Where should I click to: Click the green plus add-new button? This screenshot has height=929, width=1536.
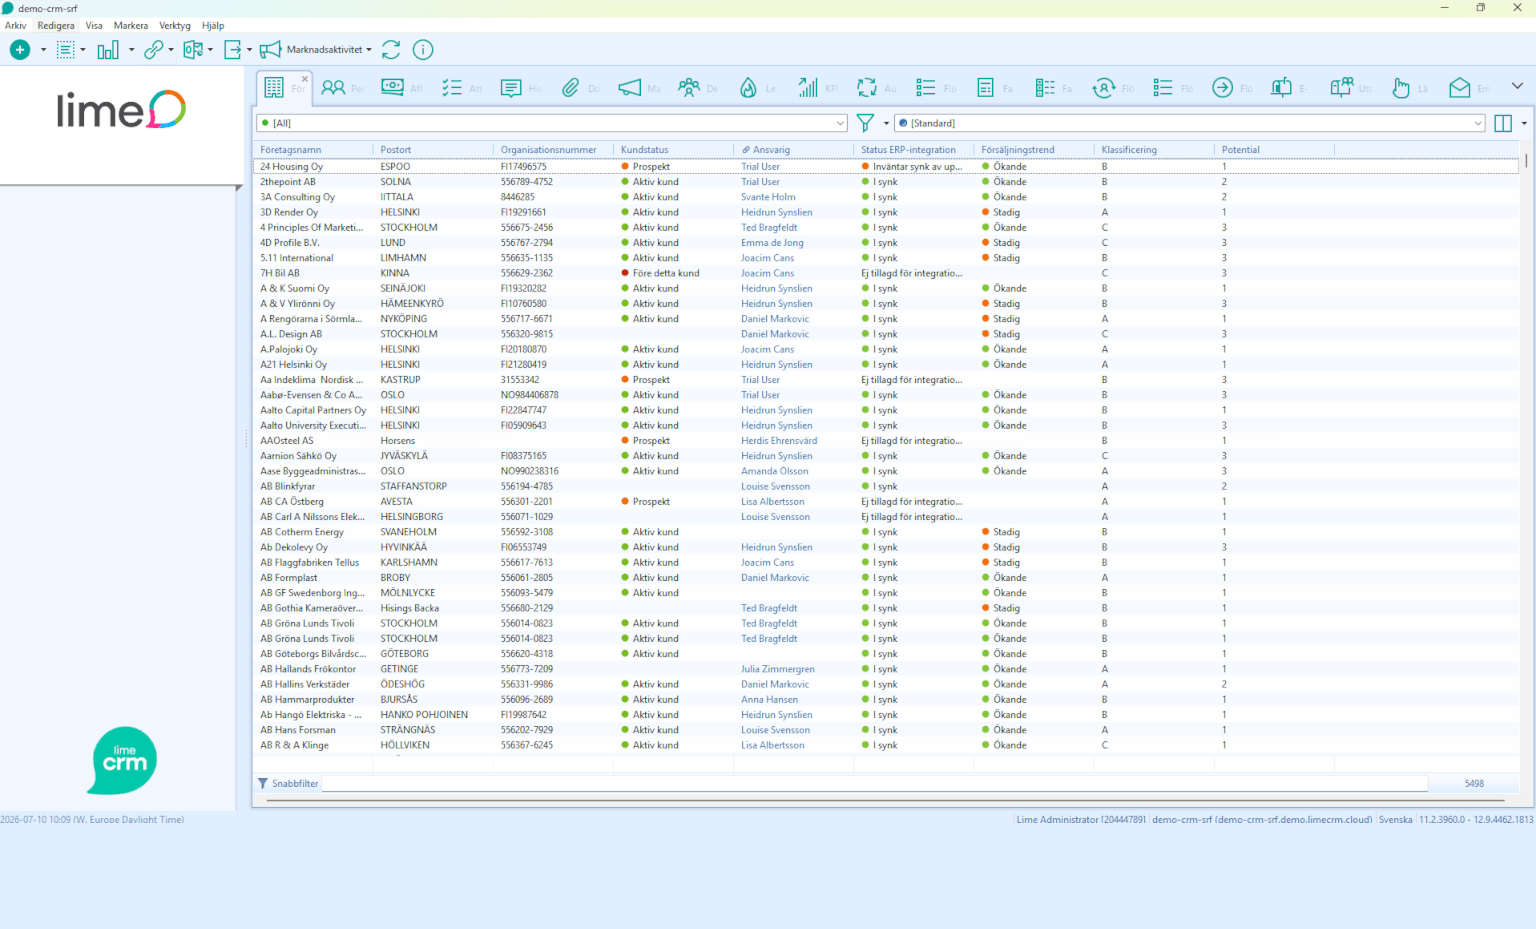coord(20,49)
